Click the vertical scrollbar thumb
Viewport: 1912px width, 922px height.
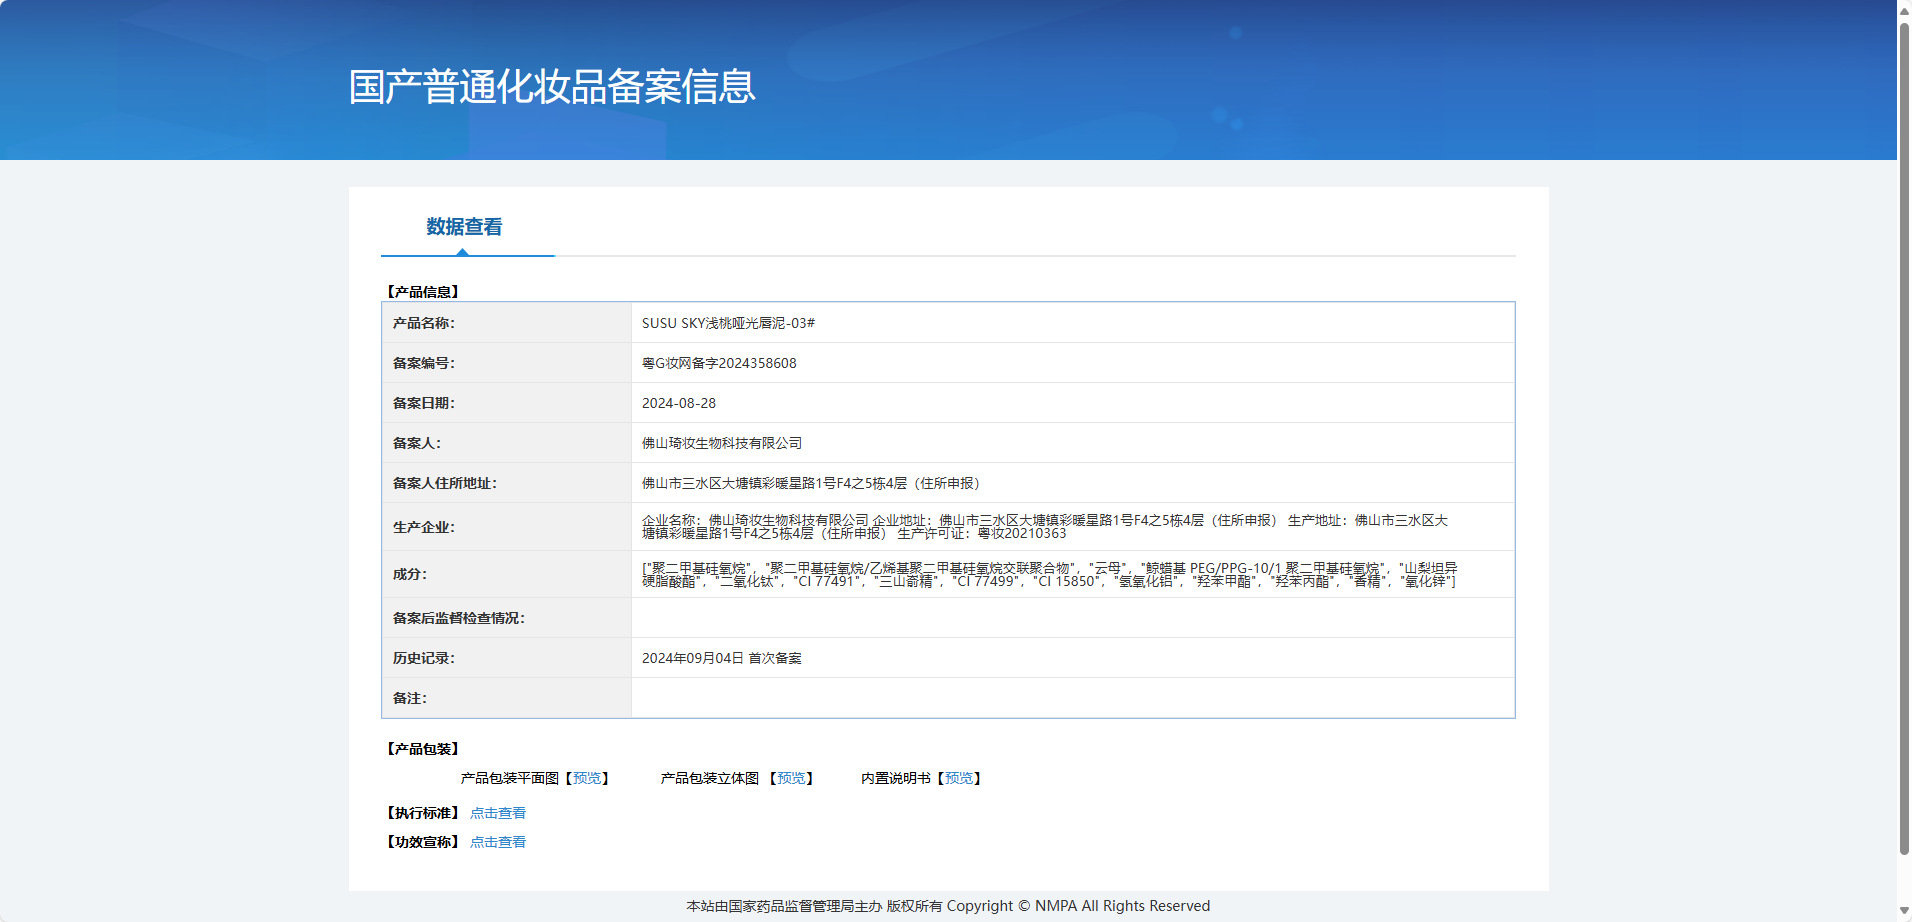[x=1904, y=438]
